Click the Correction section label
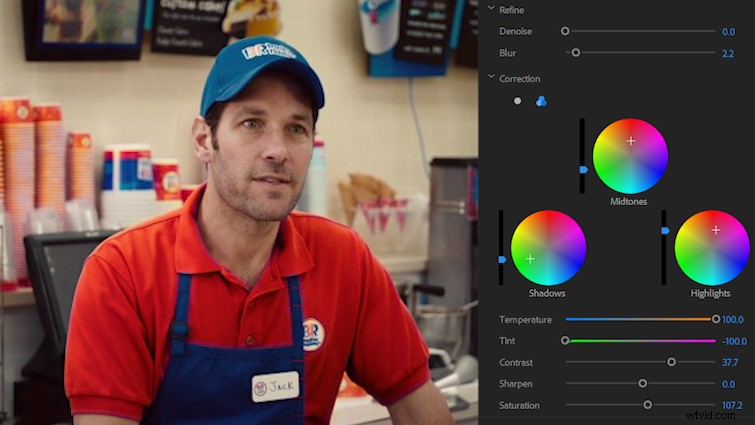The height and width of the screenshot is (425, 755). pyautogui.click(x=520, y=78)
